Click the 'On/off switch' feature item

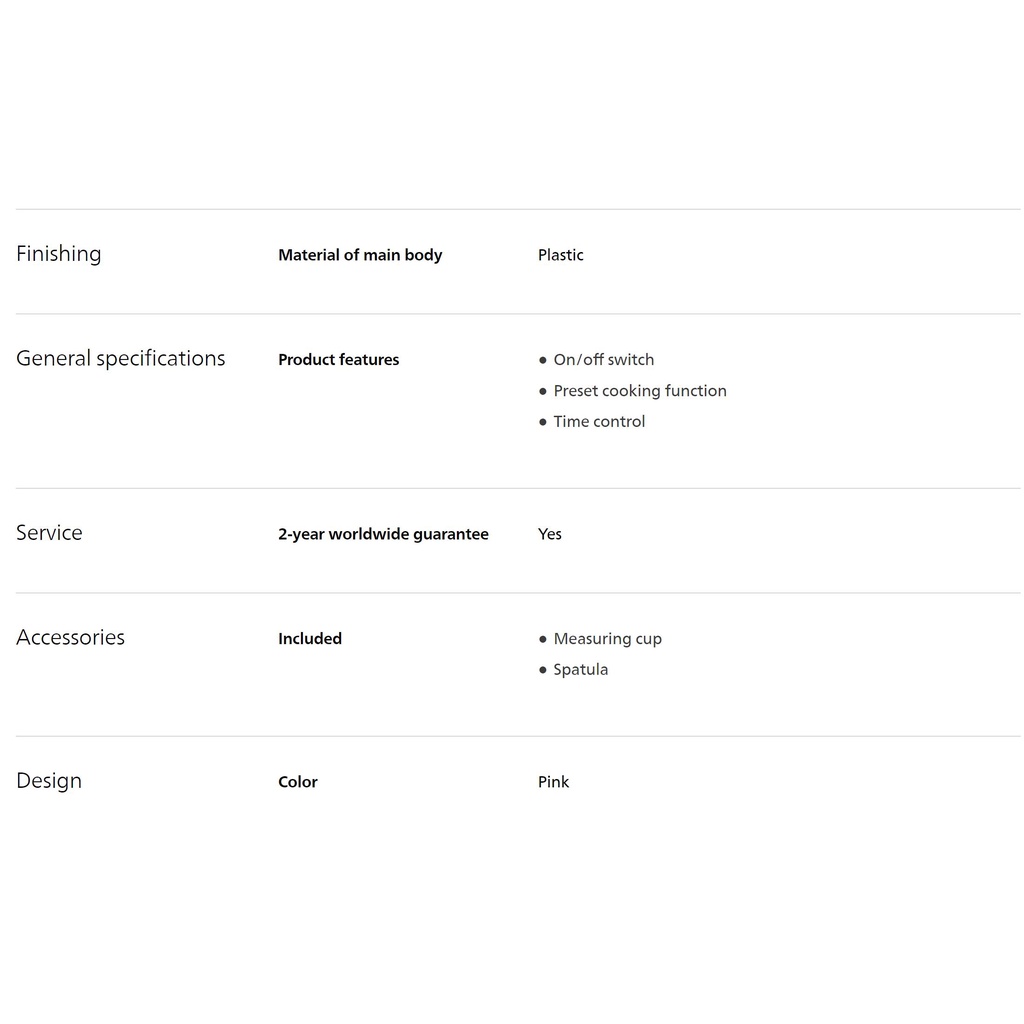pos(603,360)
